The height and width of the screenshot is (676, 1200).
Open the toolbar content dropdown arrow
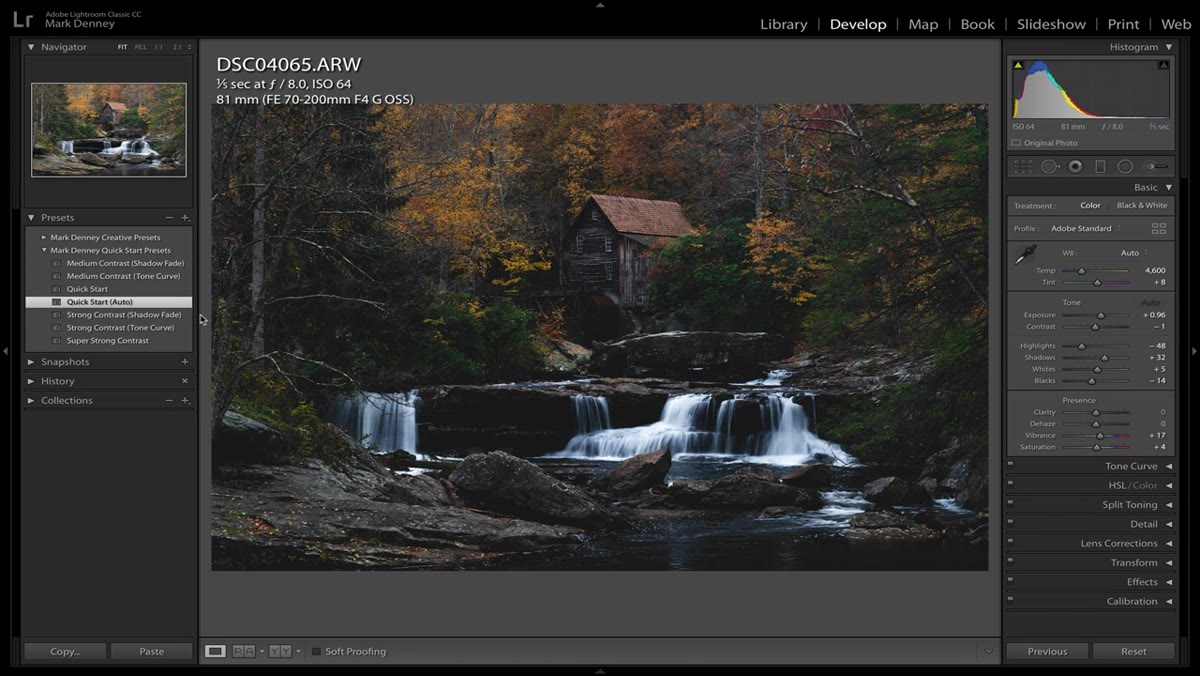pos(989,651)
